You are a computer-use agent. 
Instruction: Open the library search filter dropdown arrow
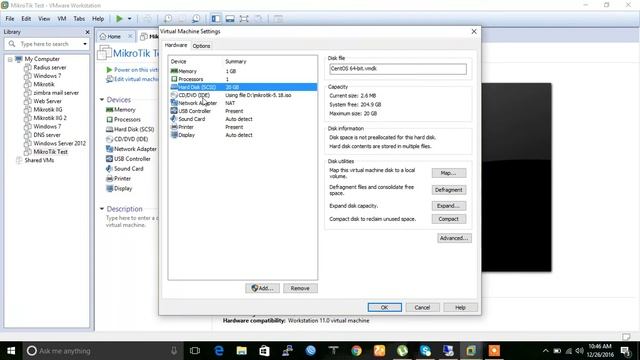pyautogui.click(x=85, y=44)
